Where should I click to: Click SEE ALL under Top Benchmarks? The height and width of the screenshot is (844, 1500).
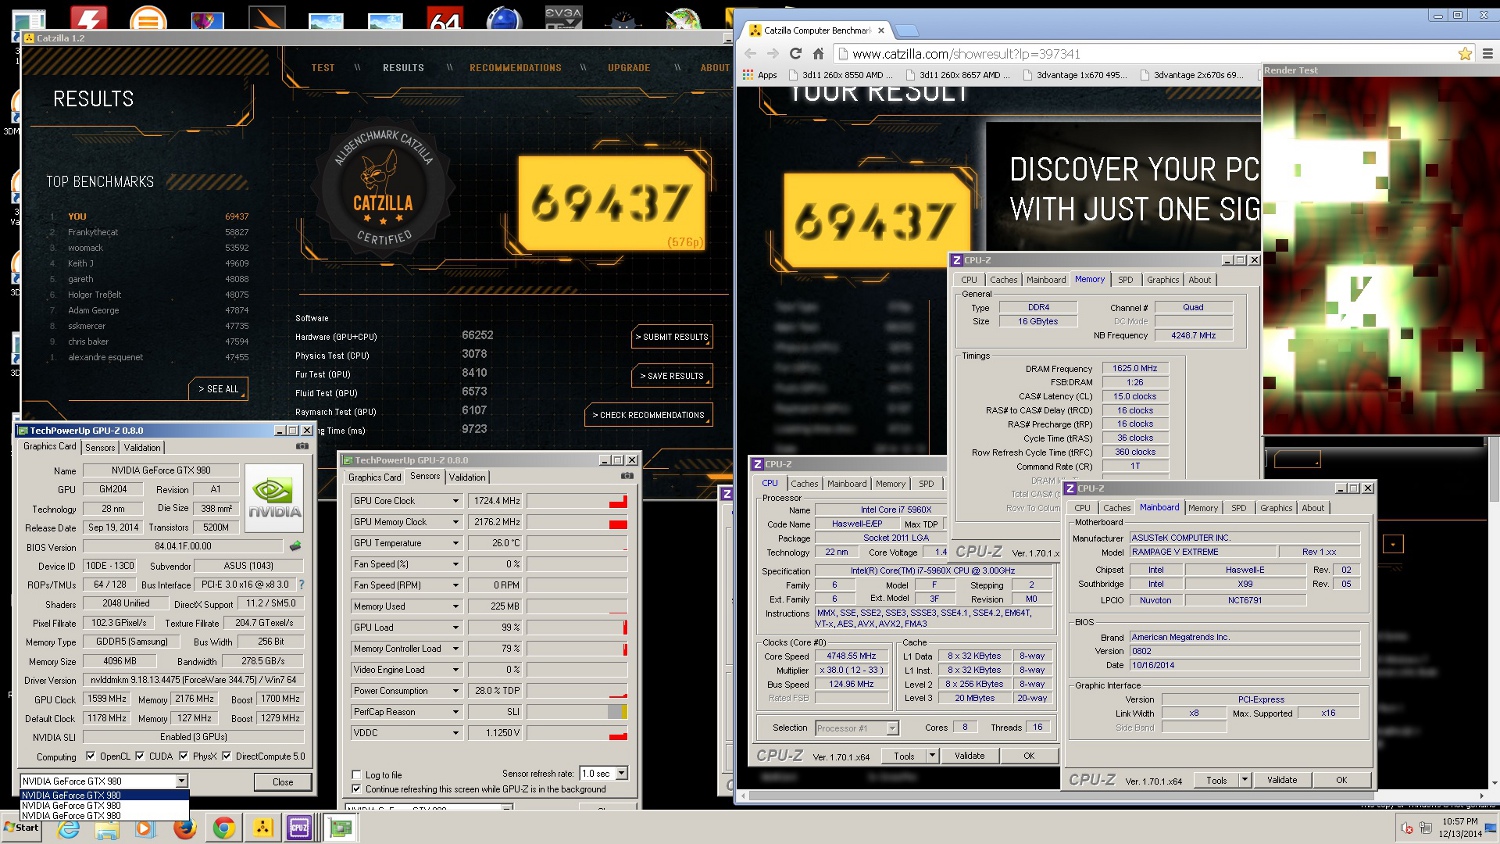(x=218, y=389)
